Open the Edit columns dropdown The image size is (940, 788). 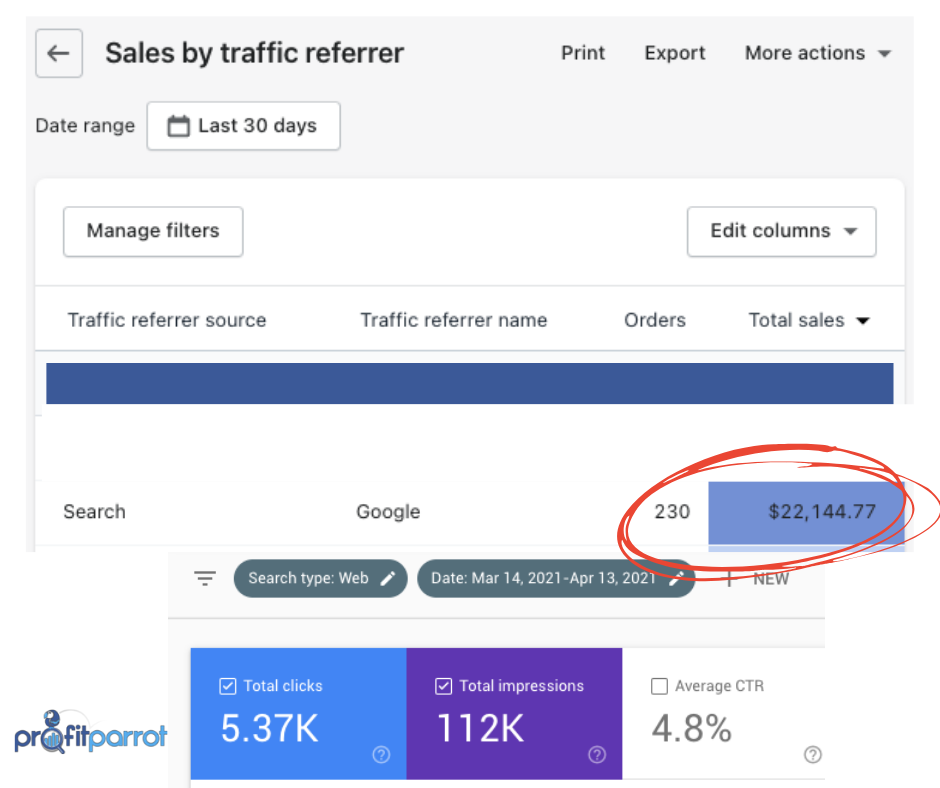tap(781, 231)
